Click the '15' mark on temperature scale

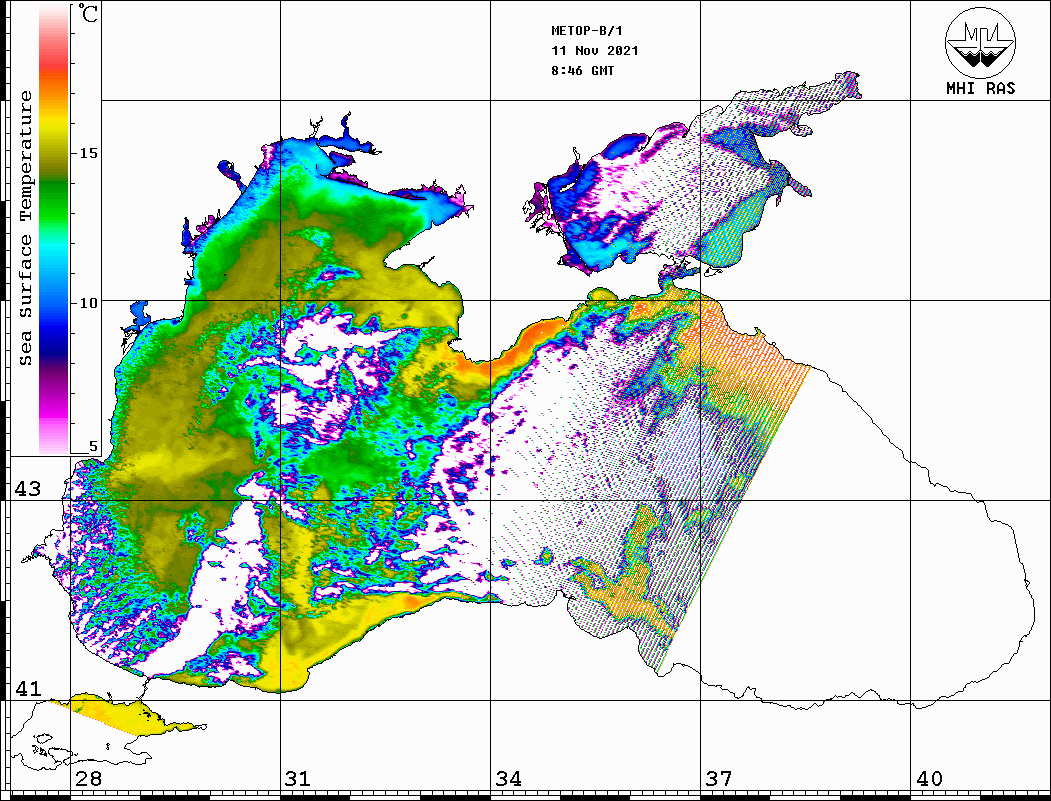(x=88, y=153)
